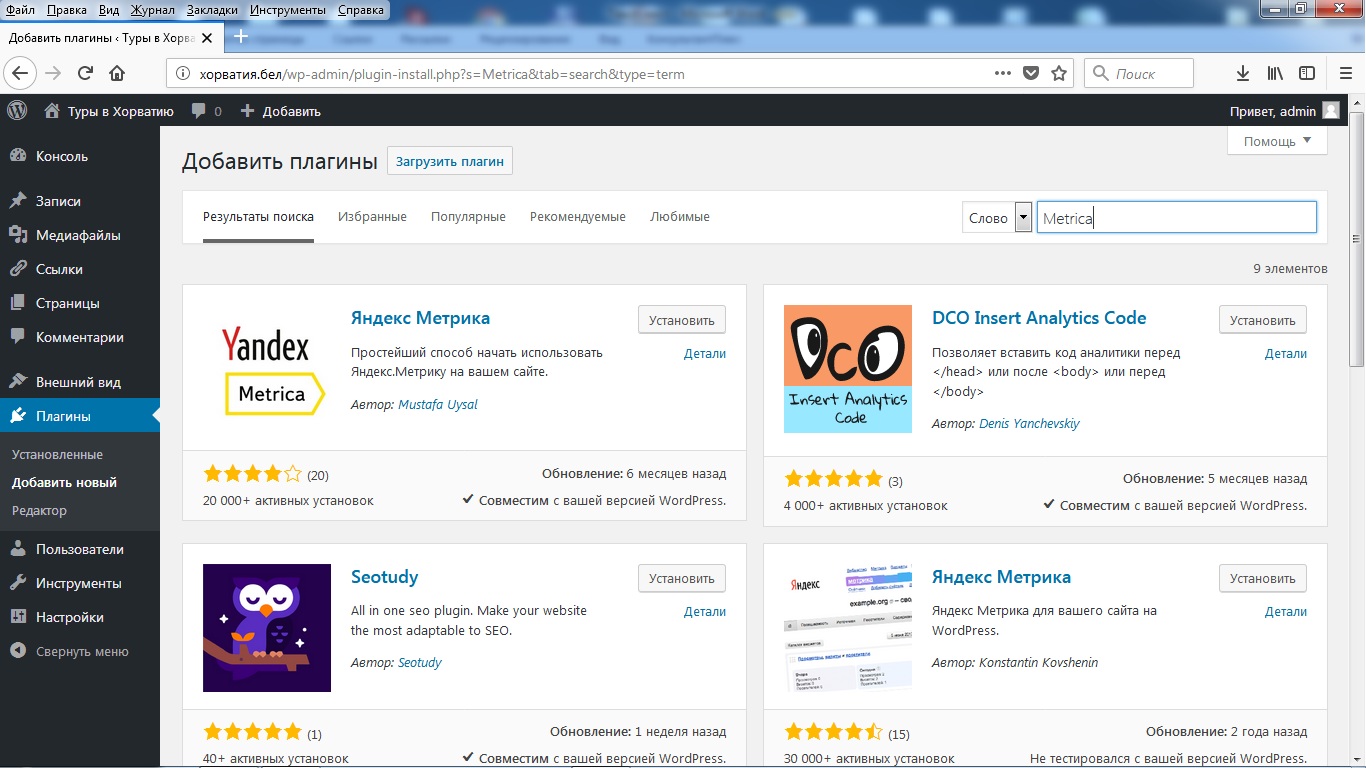Save page to Pocket icon
Screen dimensions: 1366x768
[x=1031, y=73]
